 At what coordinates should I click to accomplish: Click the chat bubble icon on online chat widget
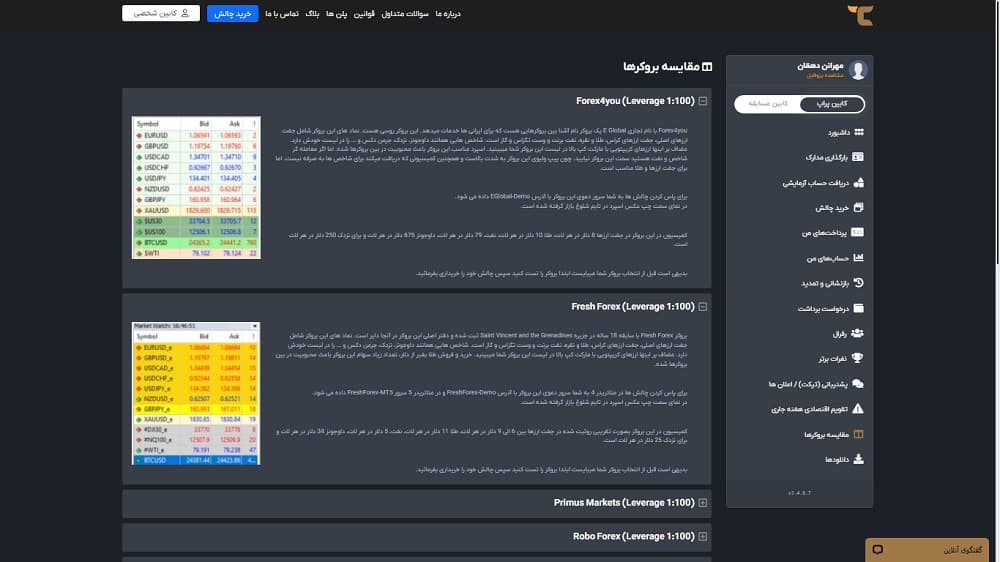click(x=878, y=550)
